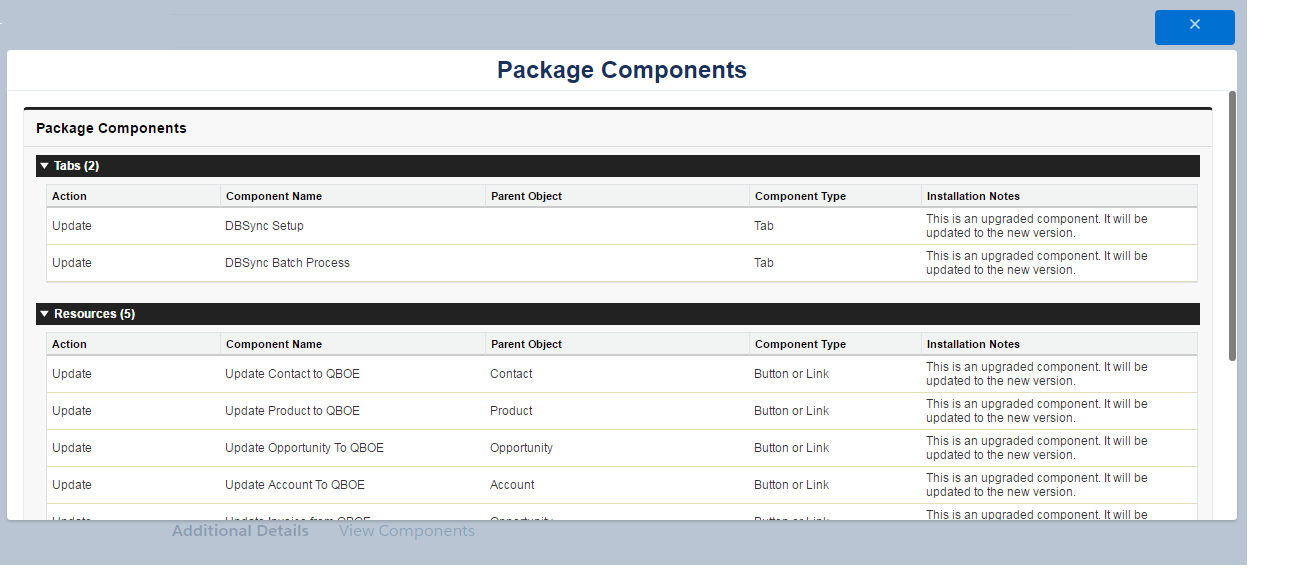The height and width of the screenshot is (580, 1300).
Task: Open the View Components tab
Action: (406, 531)
